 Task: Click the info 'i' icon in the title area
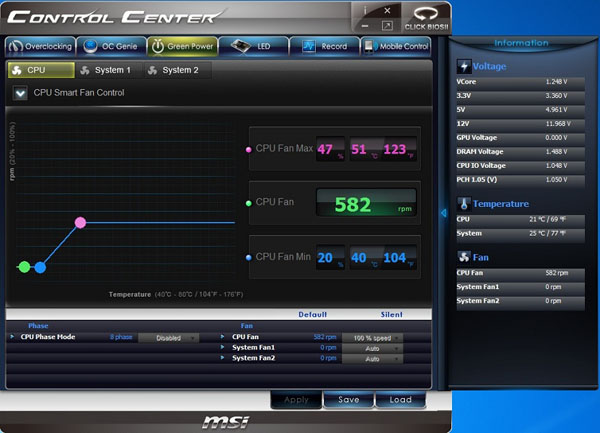tap(365, 11)
